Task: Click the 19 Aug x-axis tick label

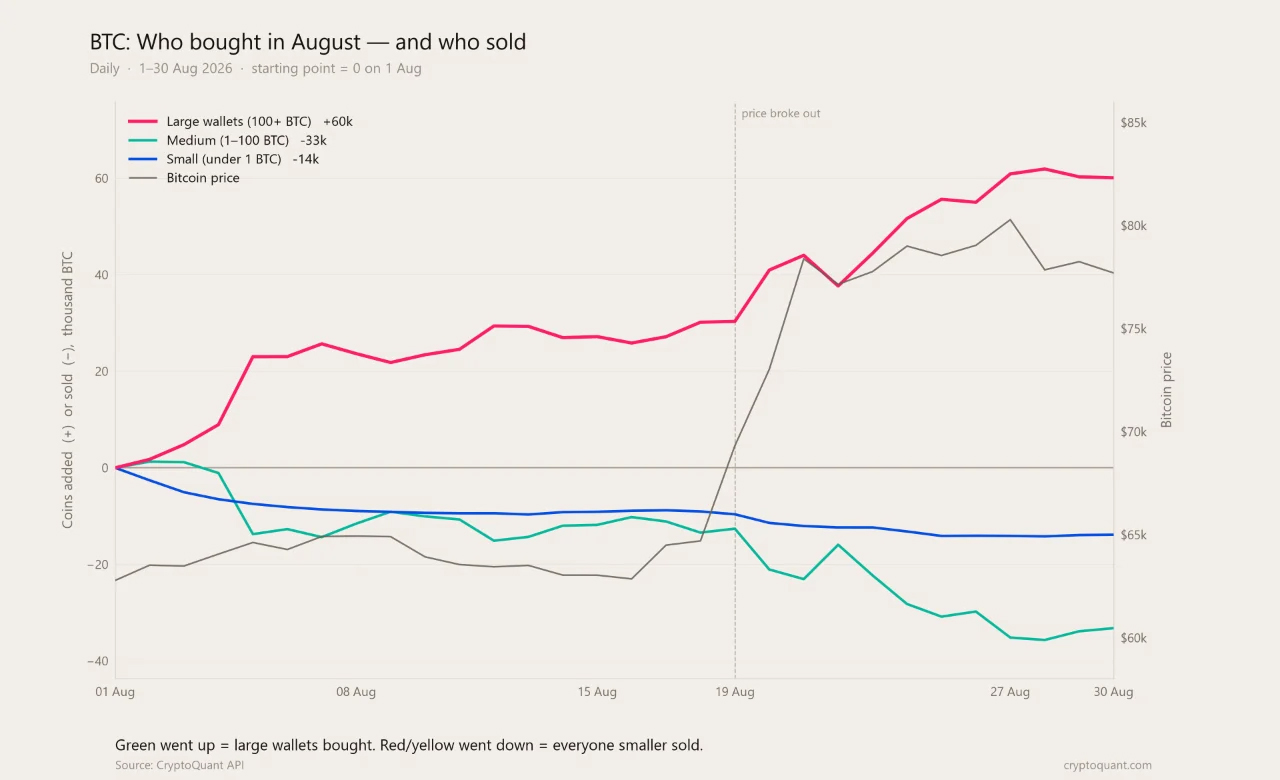Action: tap(735, 692)
